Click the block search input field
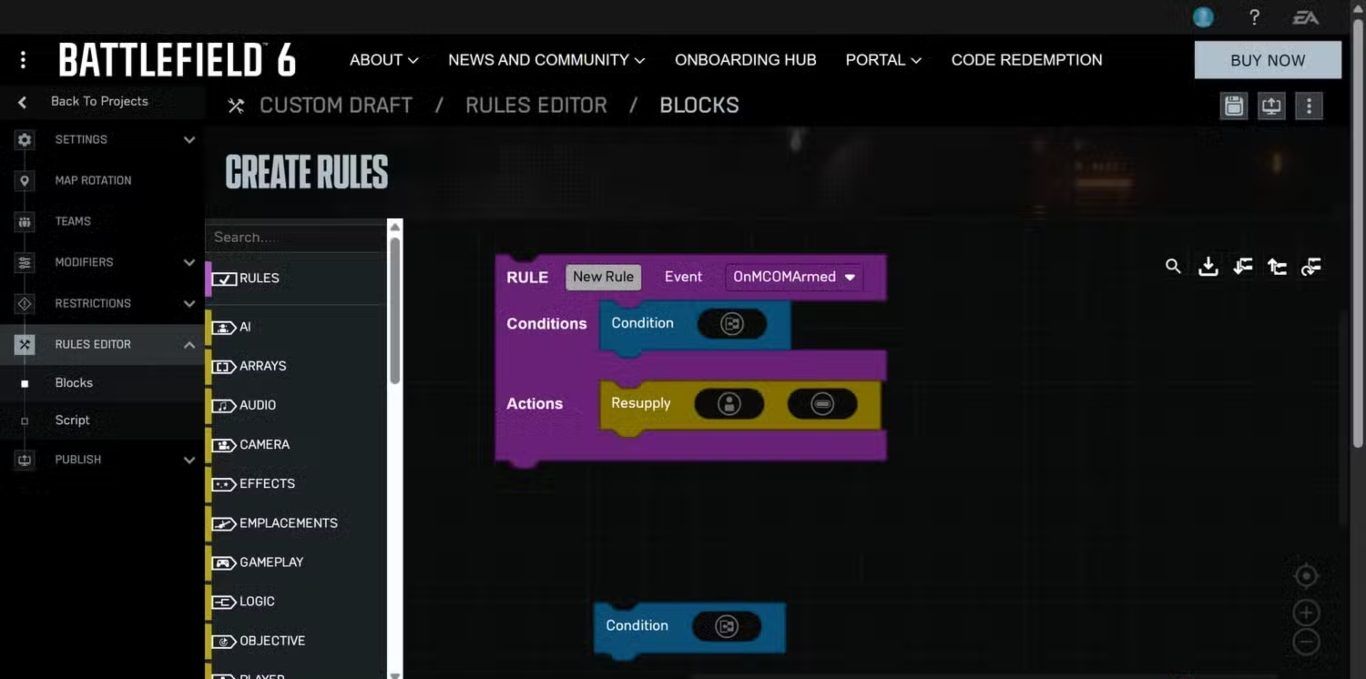This screenshot has height=679, width=1366. [x=295, y=237]
